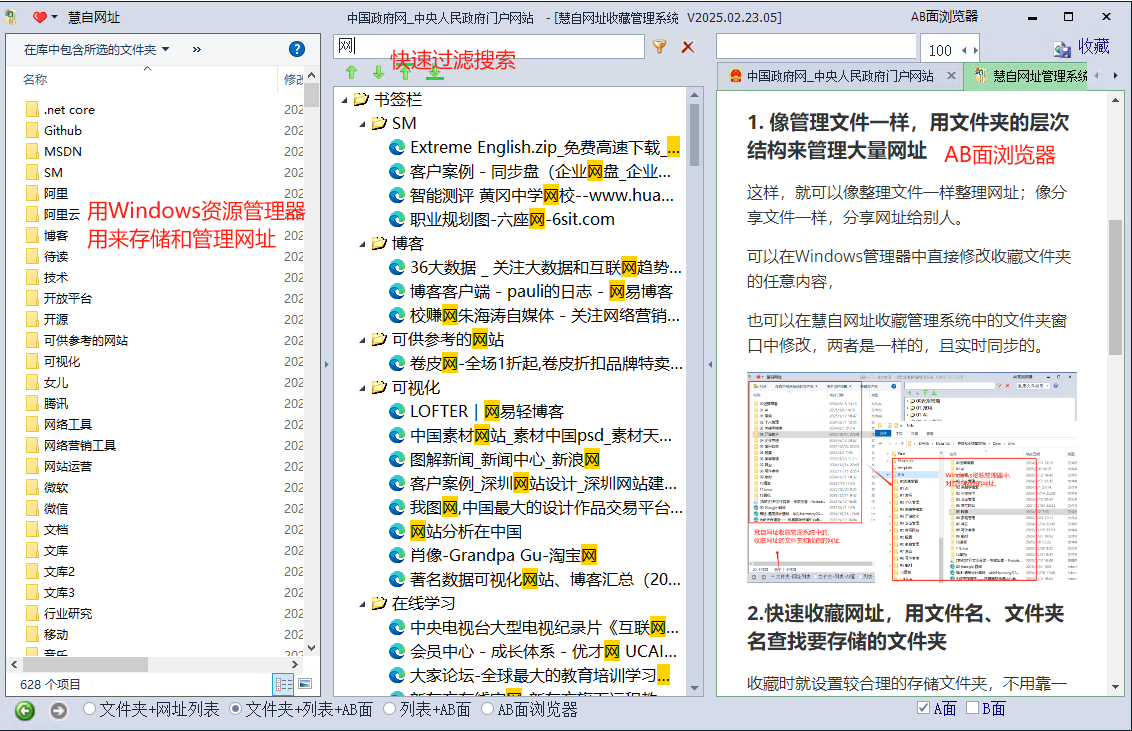Image resolution: width=1132 pixels, height=731 pixels.
Task: Go forward with the gray round arrow button
Action: [58, 711]
